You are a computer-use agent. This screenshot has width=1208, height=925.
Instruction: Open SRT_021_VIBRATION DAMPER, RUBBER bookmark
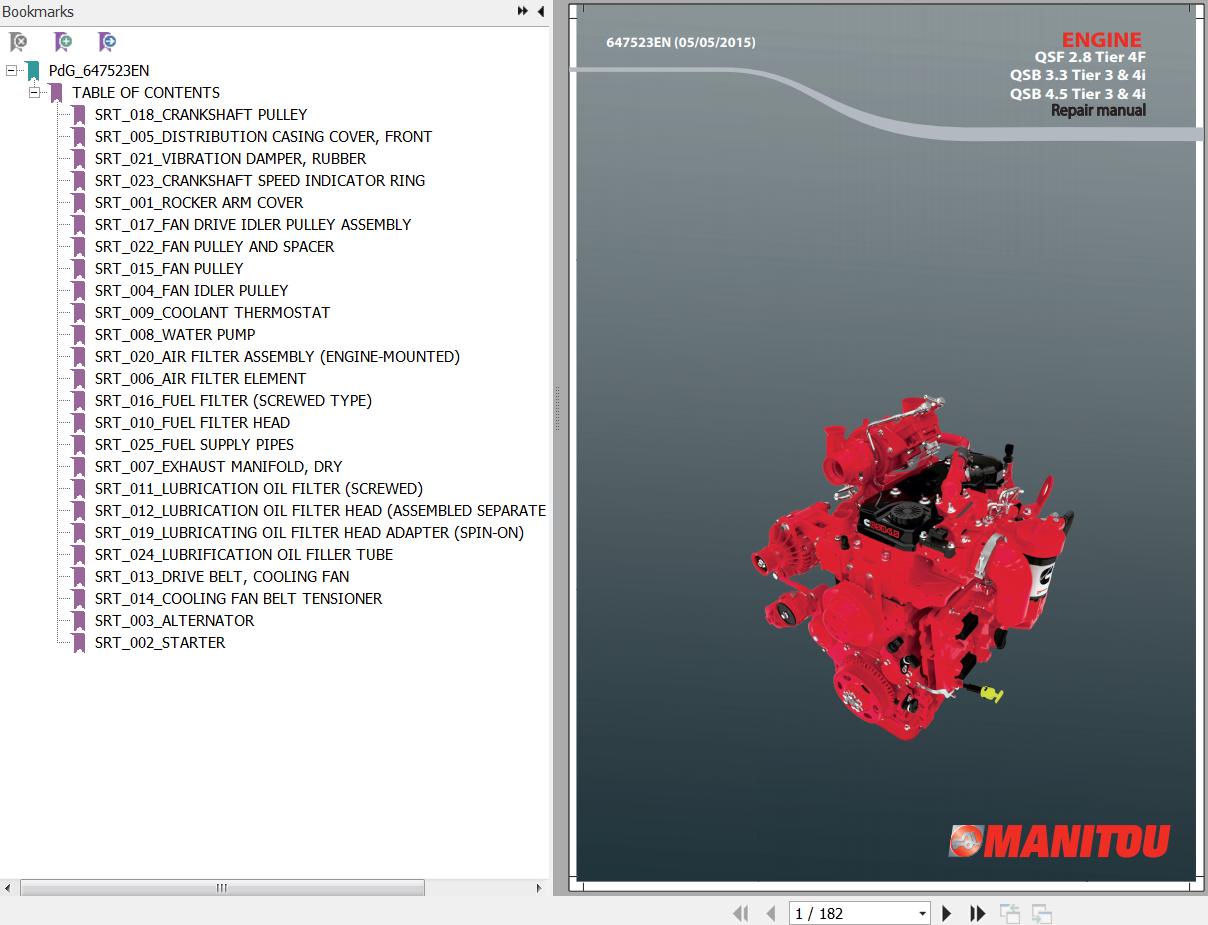point(231,159)
